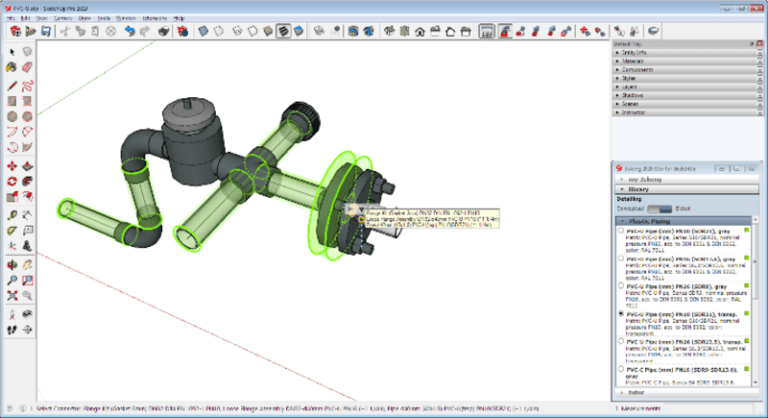Open the Camera menu
768x418 pixels.
63,18
